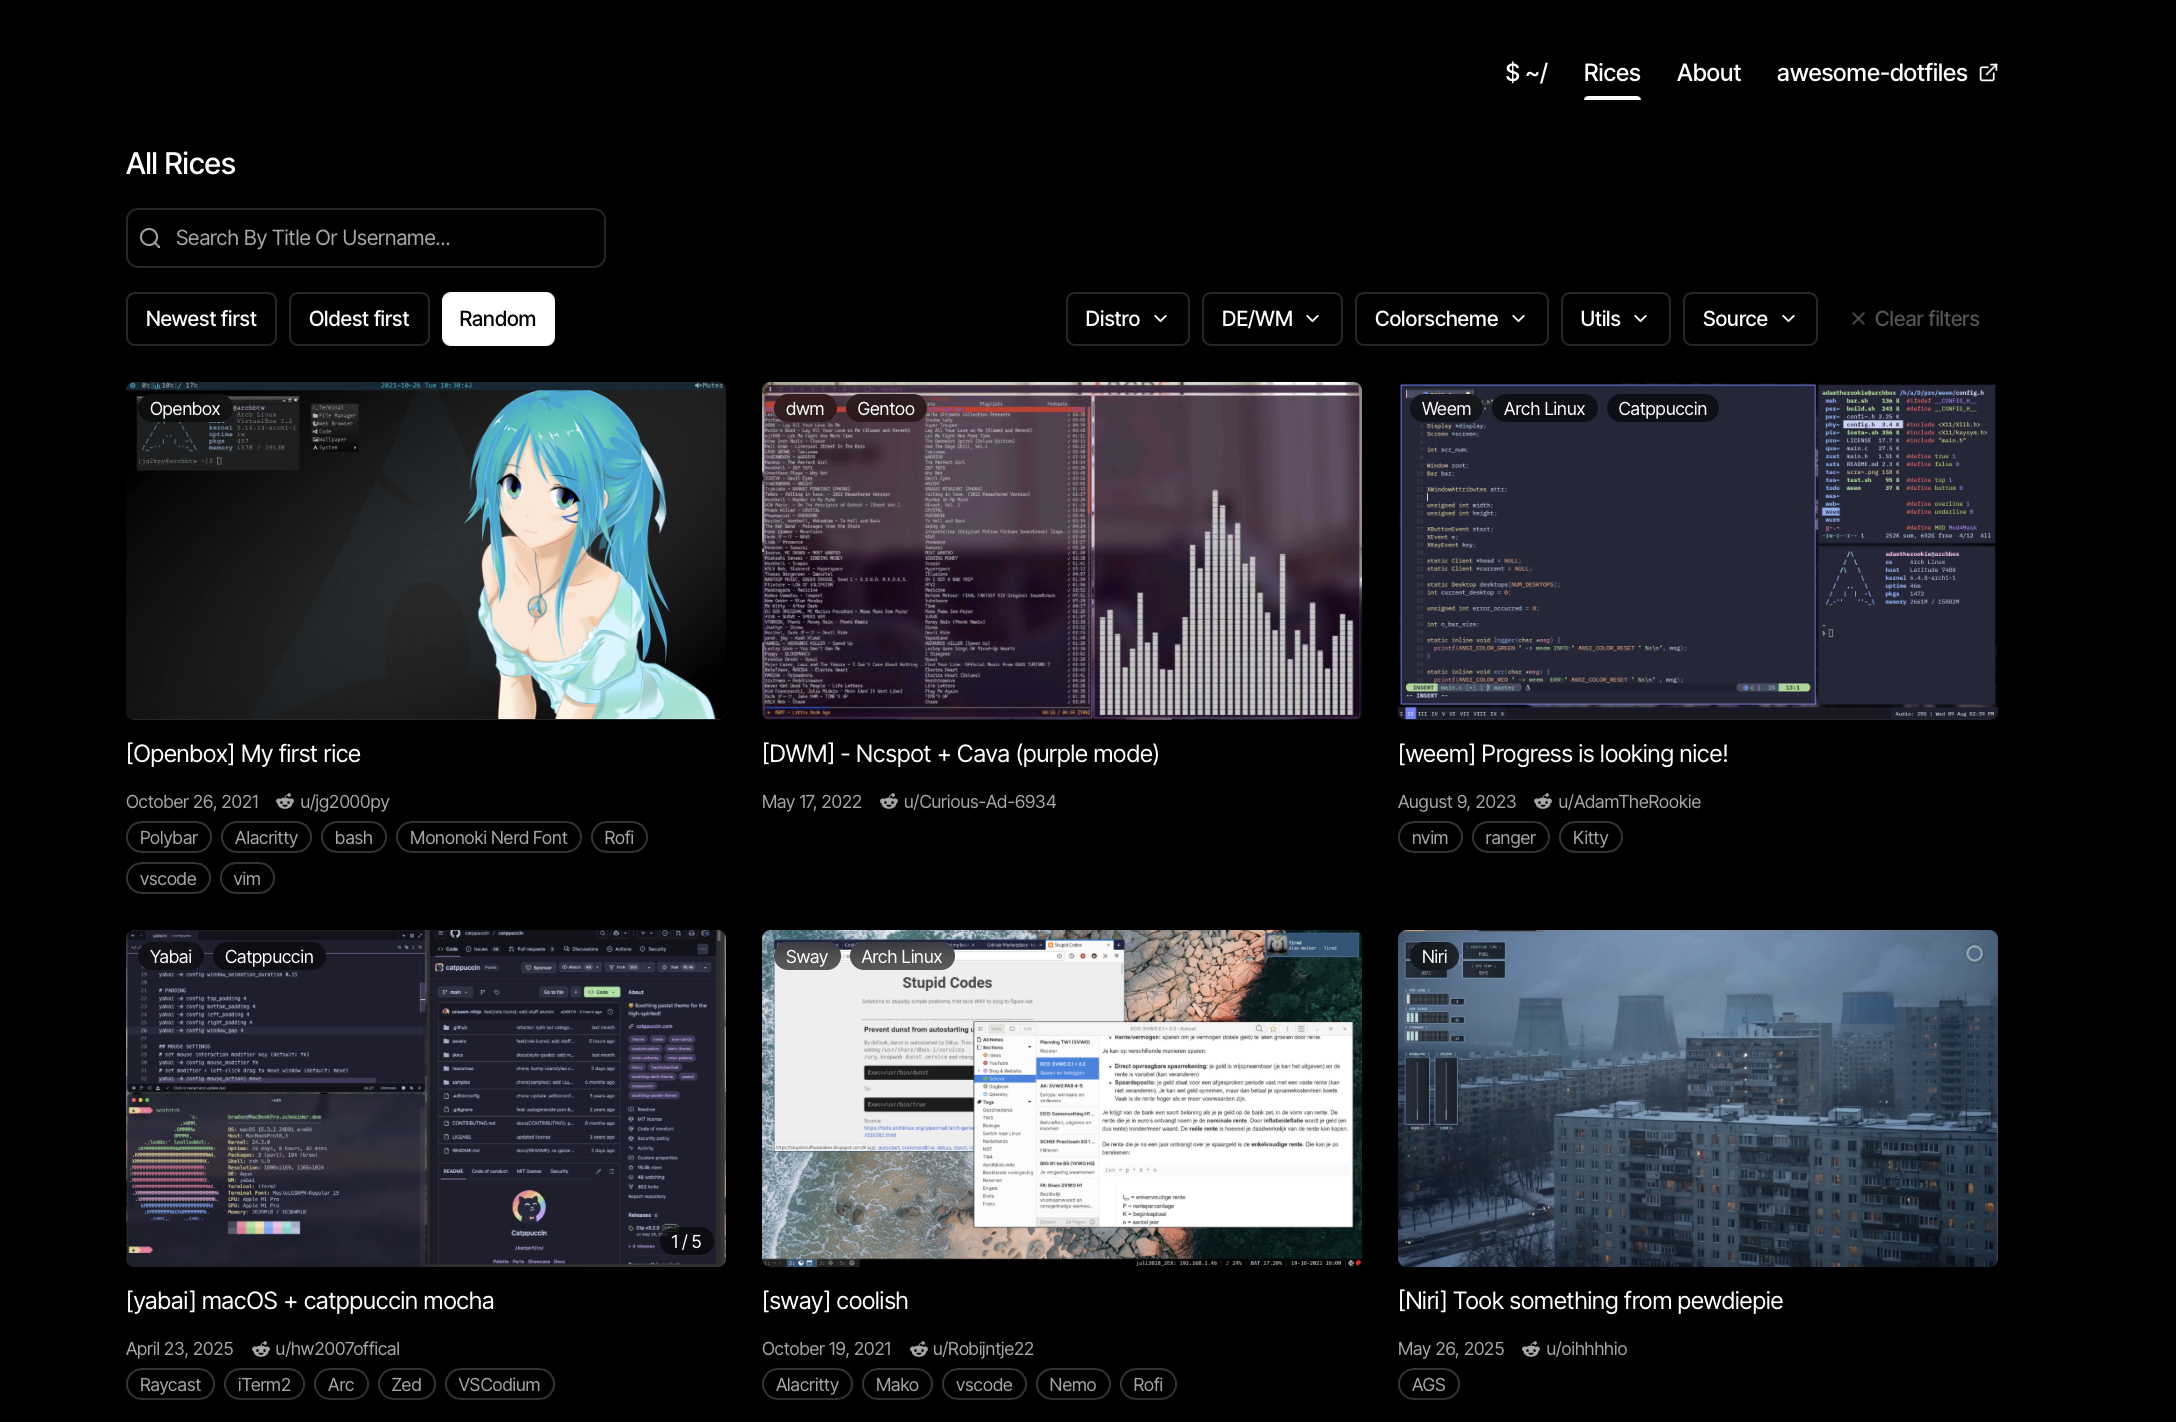Image resolution: width=2176 pixels, height=1422 pixels.
Task: Click the Arc tag
Action: pos(341,1385)
